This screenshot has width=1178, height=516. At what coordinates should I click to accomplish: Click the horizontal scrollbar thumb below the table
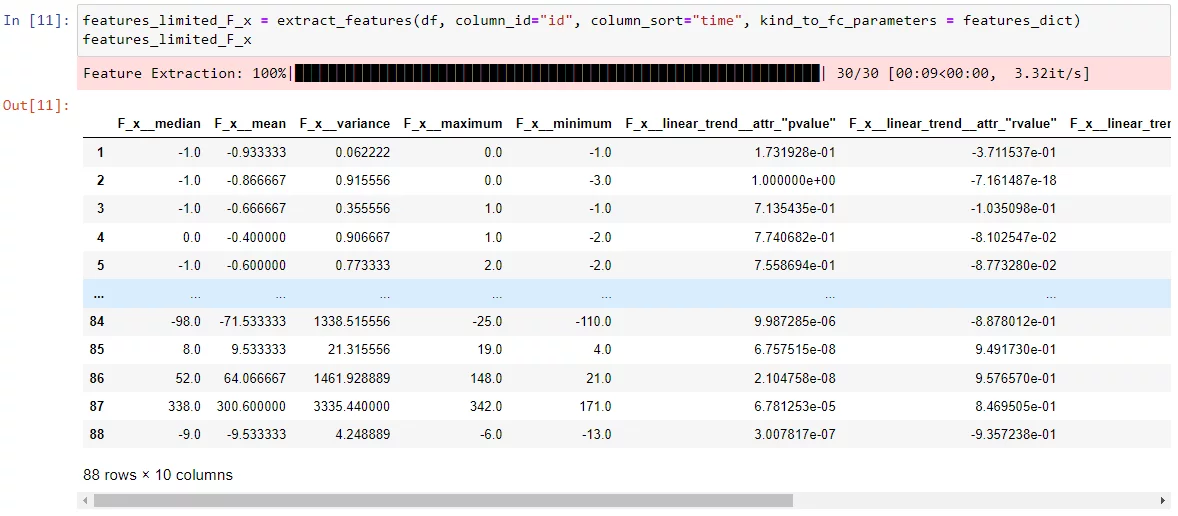pyautogui.click(x=443, y=500)
